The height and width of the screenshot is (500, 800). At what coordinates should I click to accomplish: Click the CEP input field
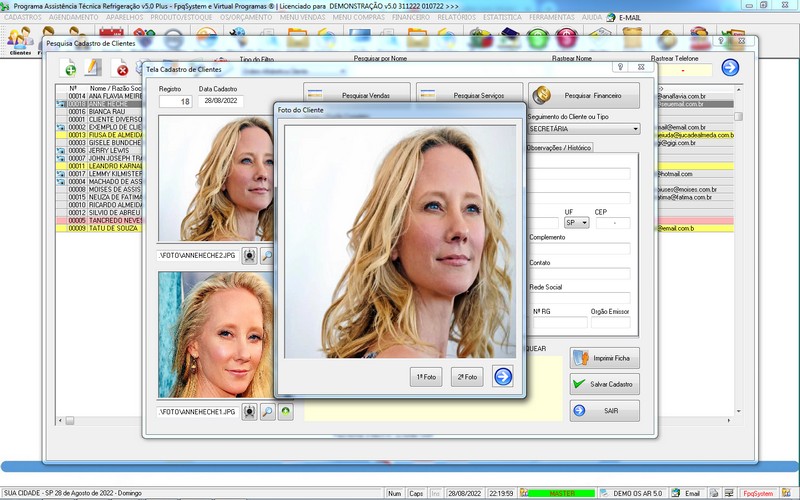click(613, 223)
